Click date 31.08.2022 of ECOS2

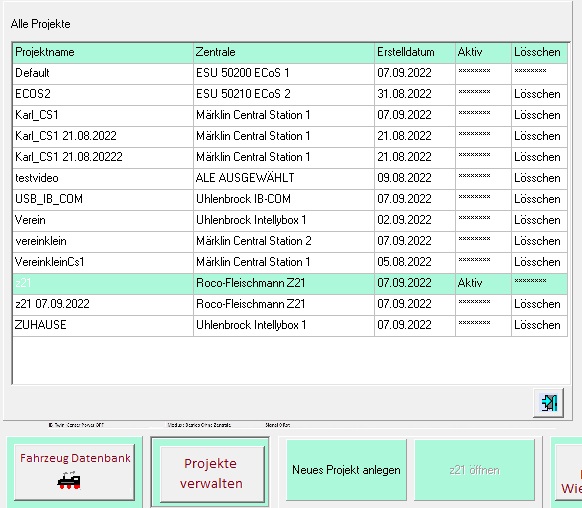(x=415, y=94)
